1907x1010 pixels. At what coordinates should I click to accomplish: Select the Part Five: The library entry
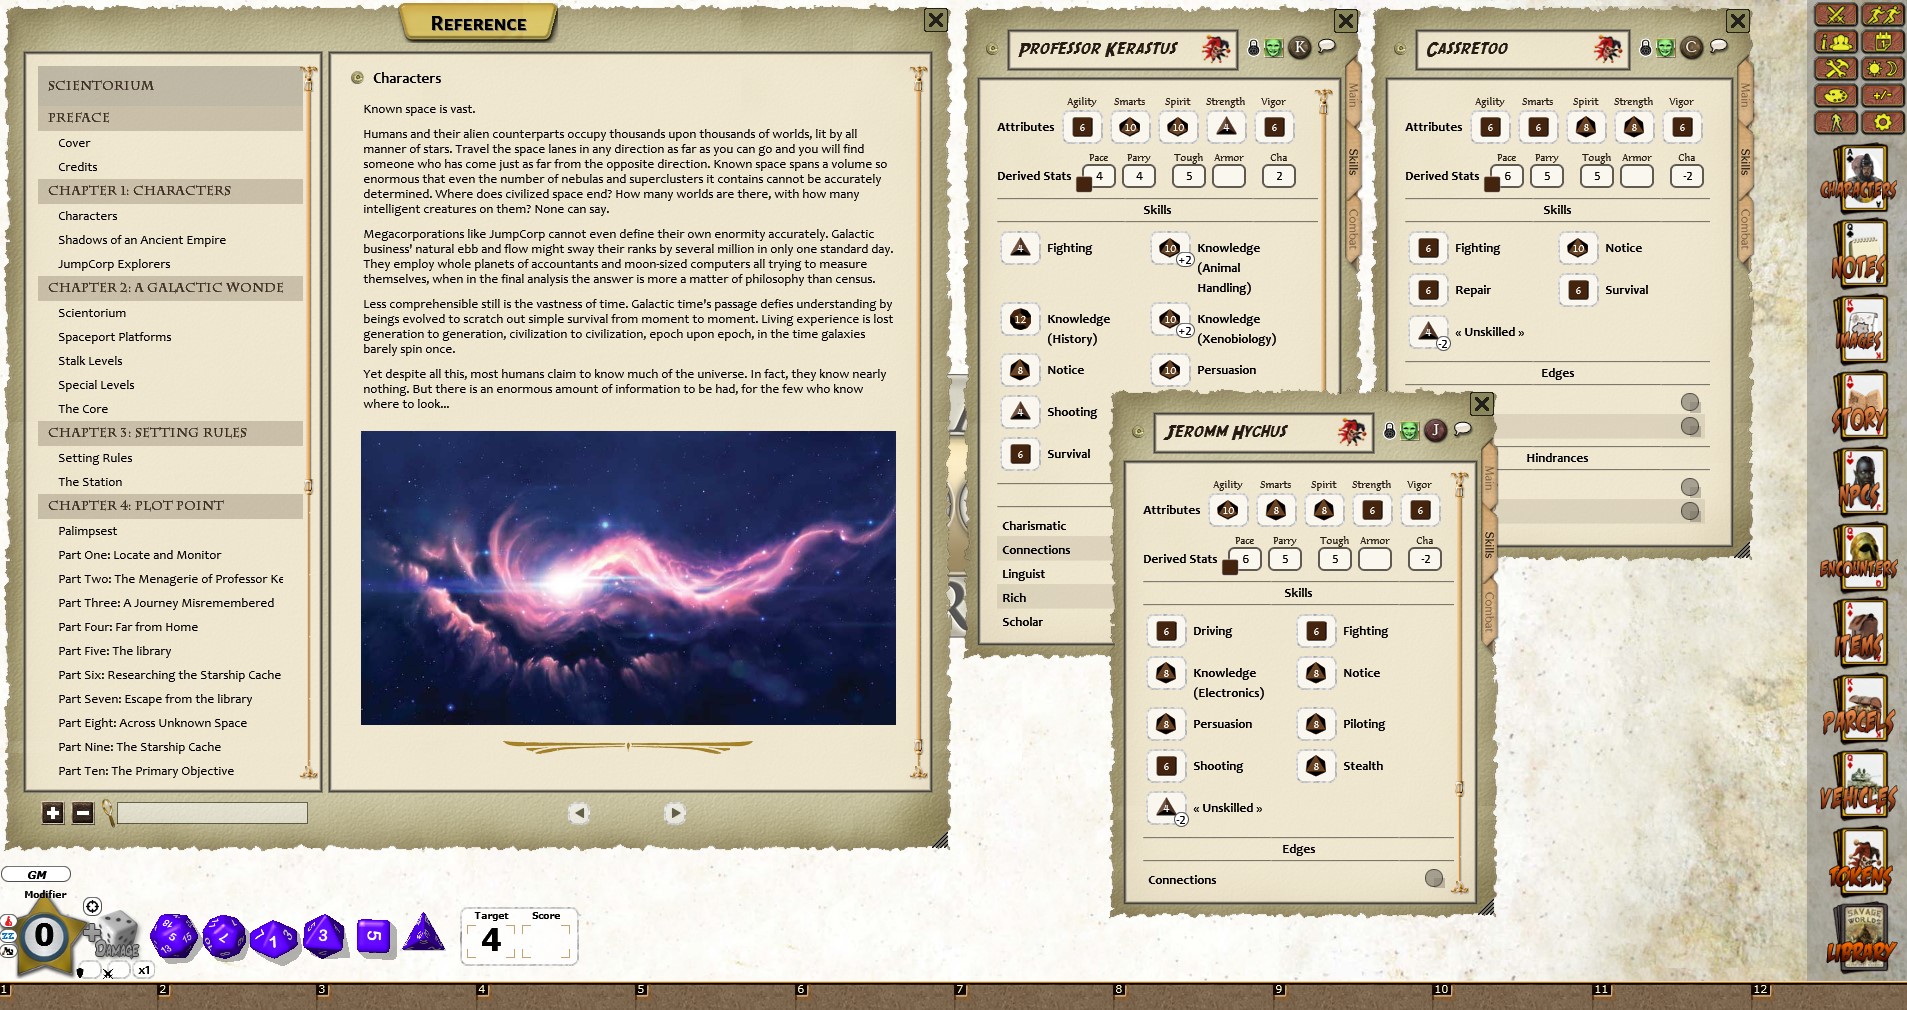[116, 651]
